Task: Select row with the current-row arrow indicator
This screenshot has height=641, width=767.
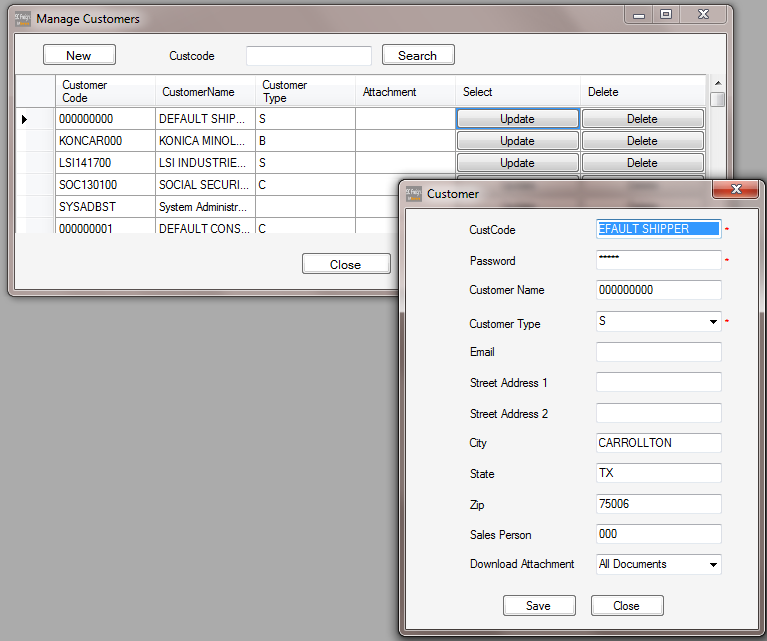Action: click(35, 119)
